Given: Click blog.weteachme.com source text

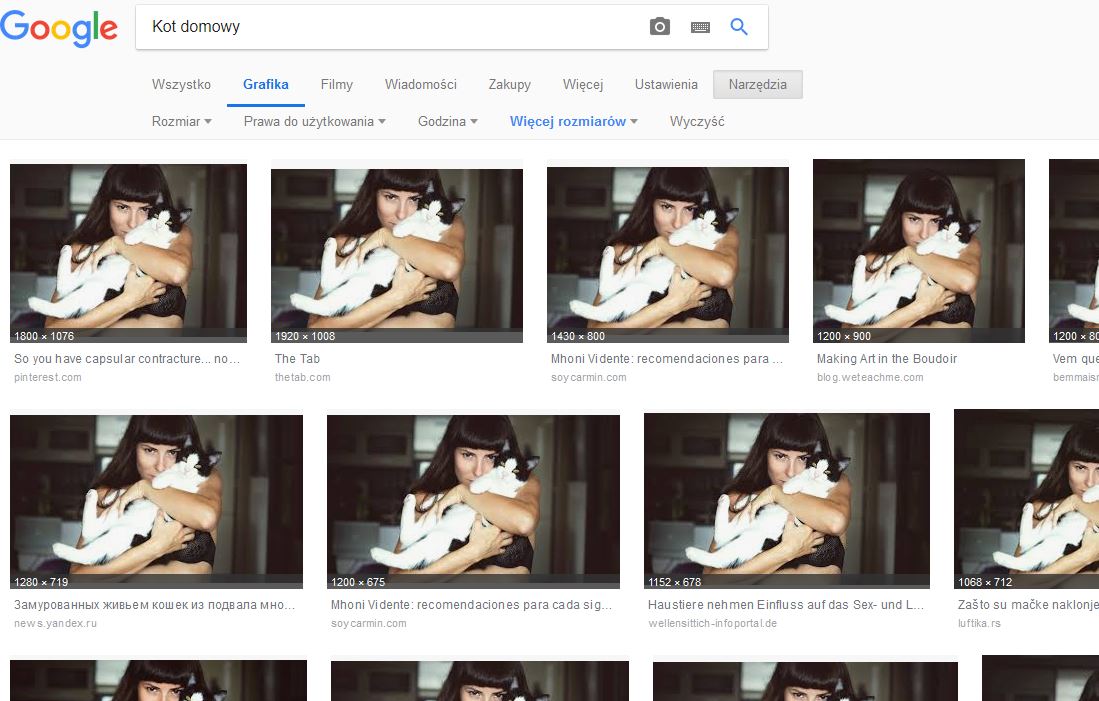Looking at the screenshot, I should click(870, 377).
